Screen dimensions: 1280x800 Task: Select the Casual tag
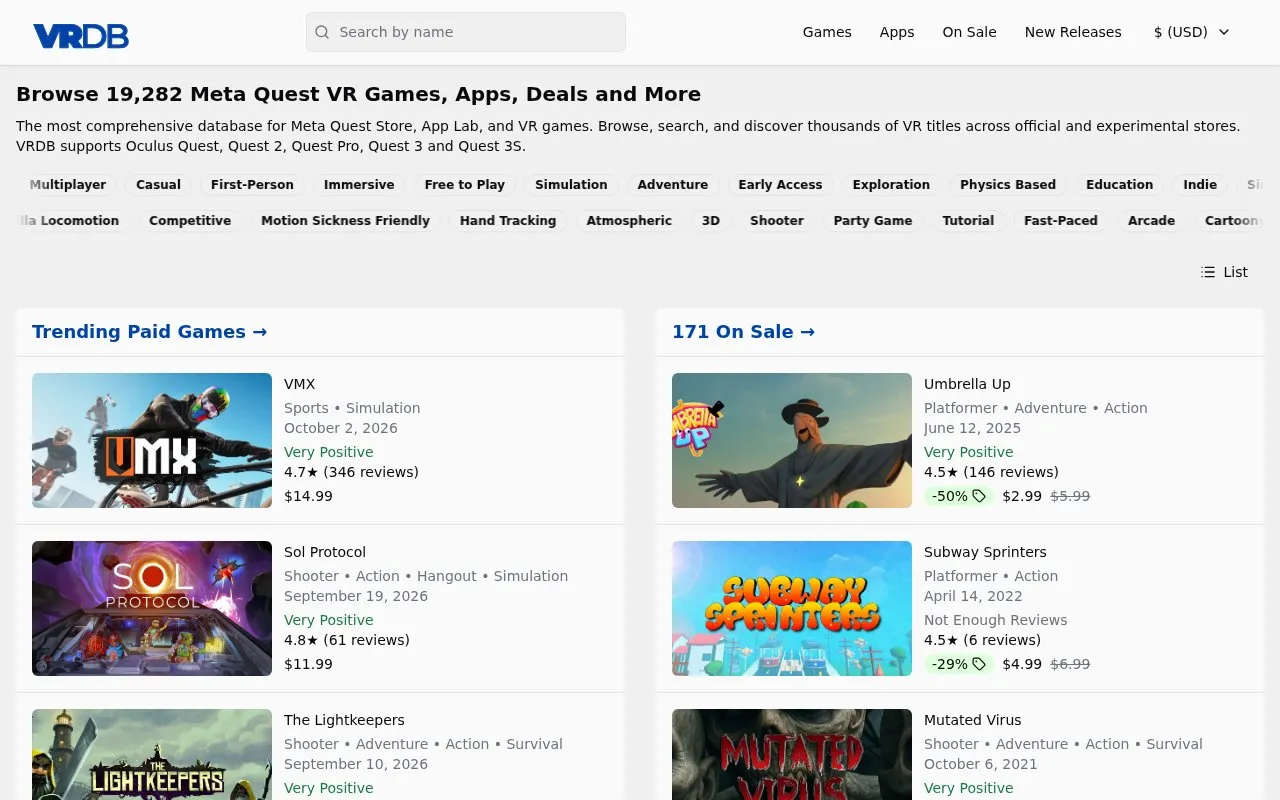point(158,185)
